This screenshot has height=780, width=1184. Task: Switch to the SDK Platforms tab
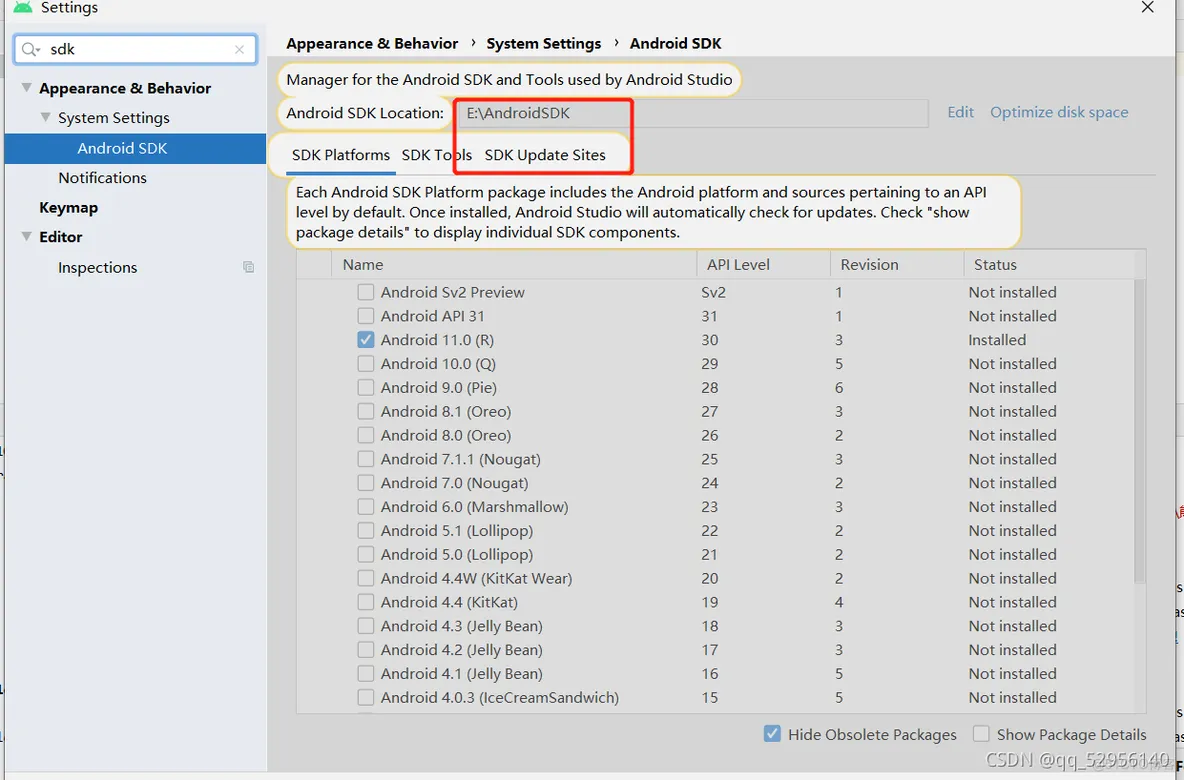click(341, 155)
